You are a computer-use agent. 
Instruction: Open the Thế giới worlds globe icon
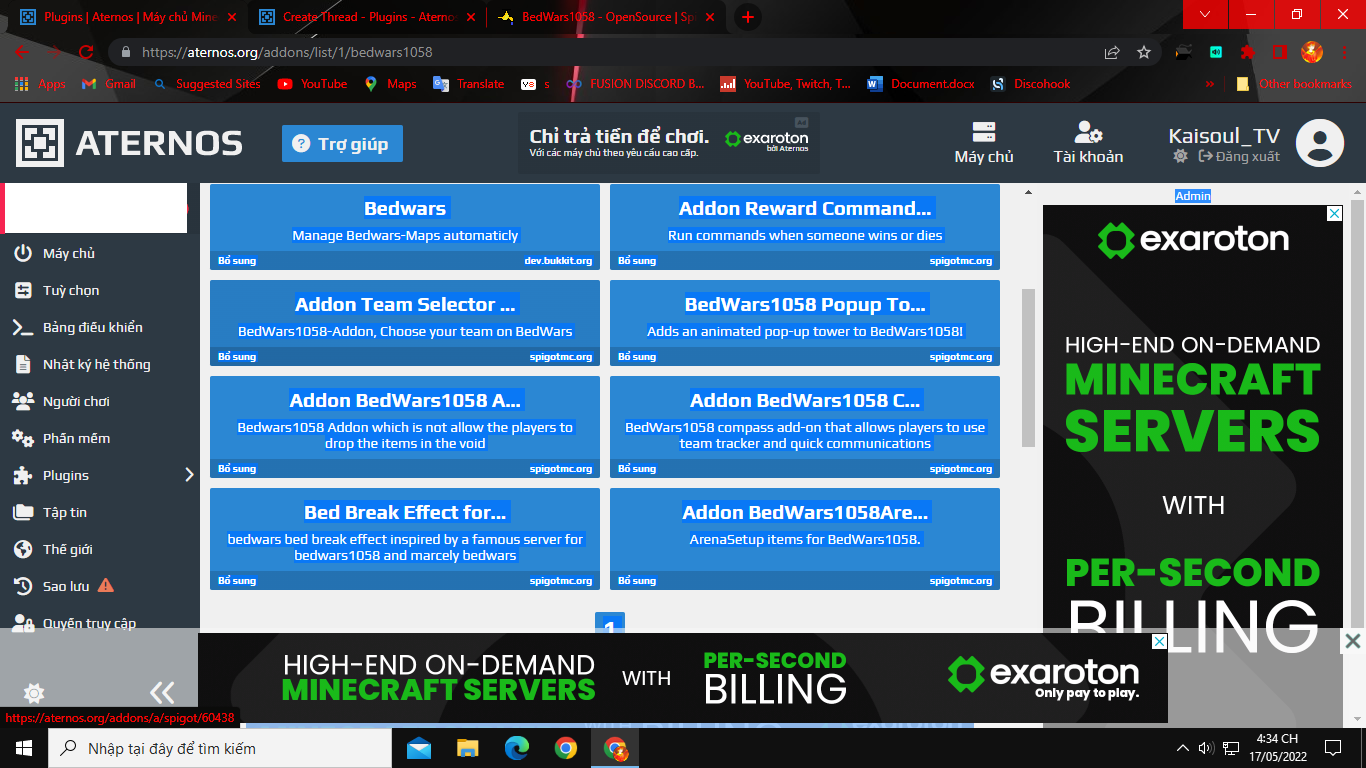tap(23, 549)
